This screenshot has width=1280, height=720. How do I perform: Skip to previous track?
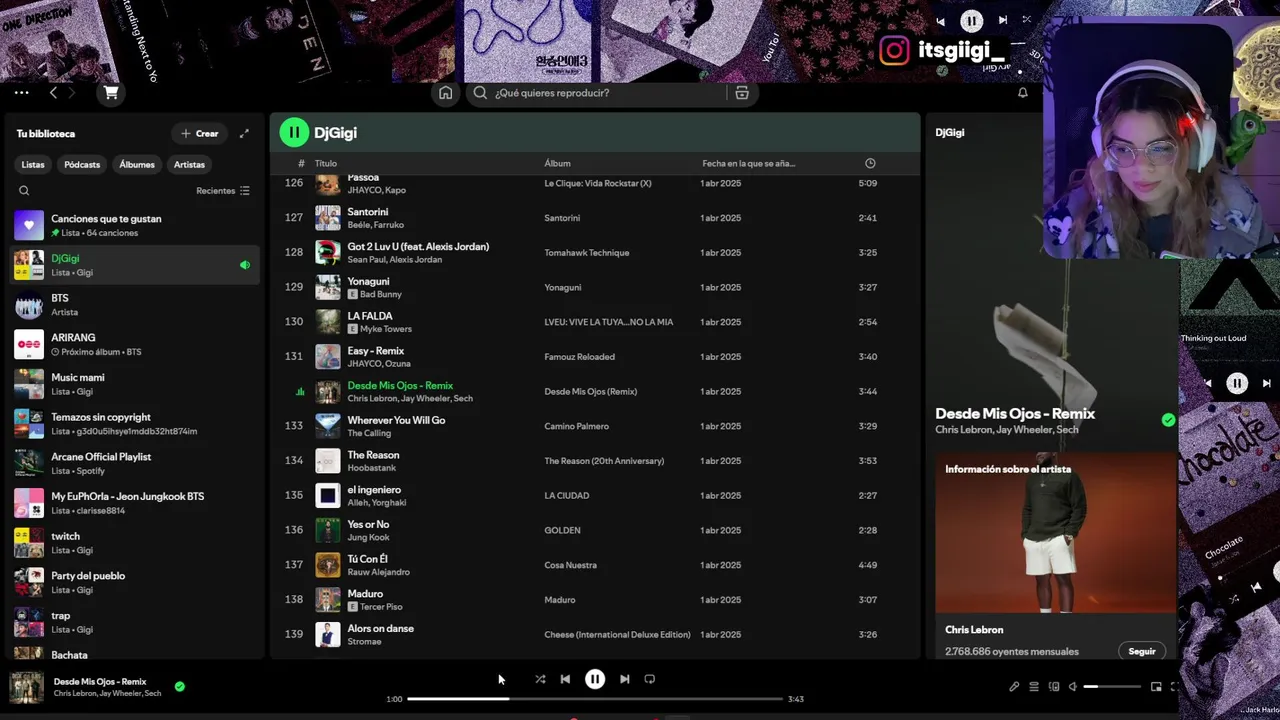(565, 679)
